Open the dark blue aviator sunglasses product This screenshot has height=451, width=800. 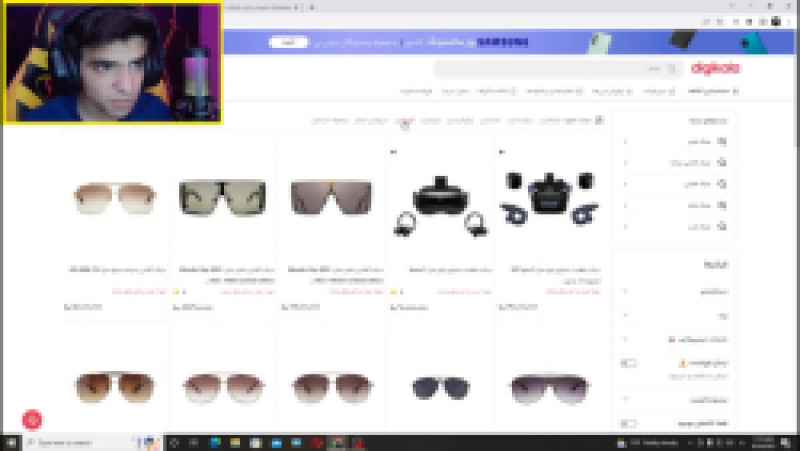point(441,388)
